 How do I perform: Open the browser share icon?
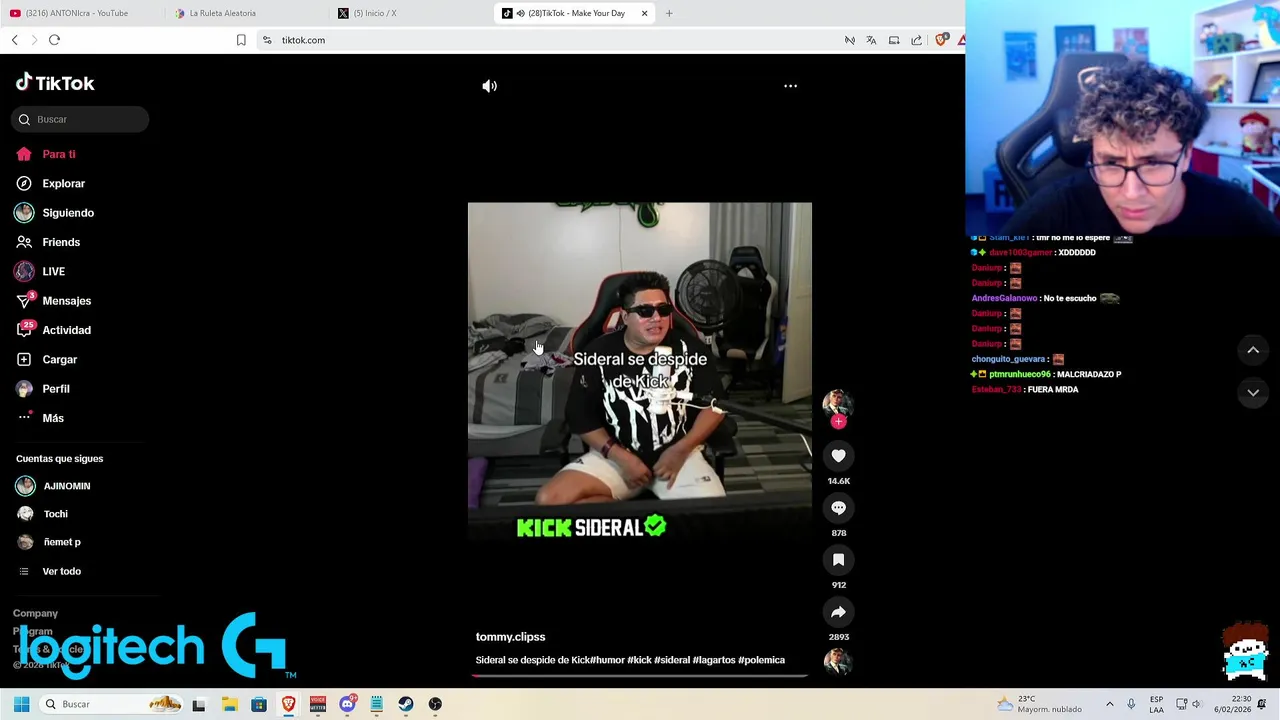(x=916, y=40)
